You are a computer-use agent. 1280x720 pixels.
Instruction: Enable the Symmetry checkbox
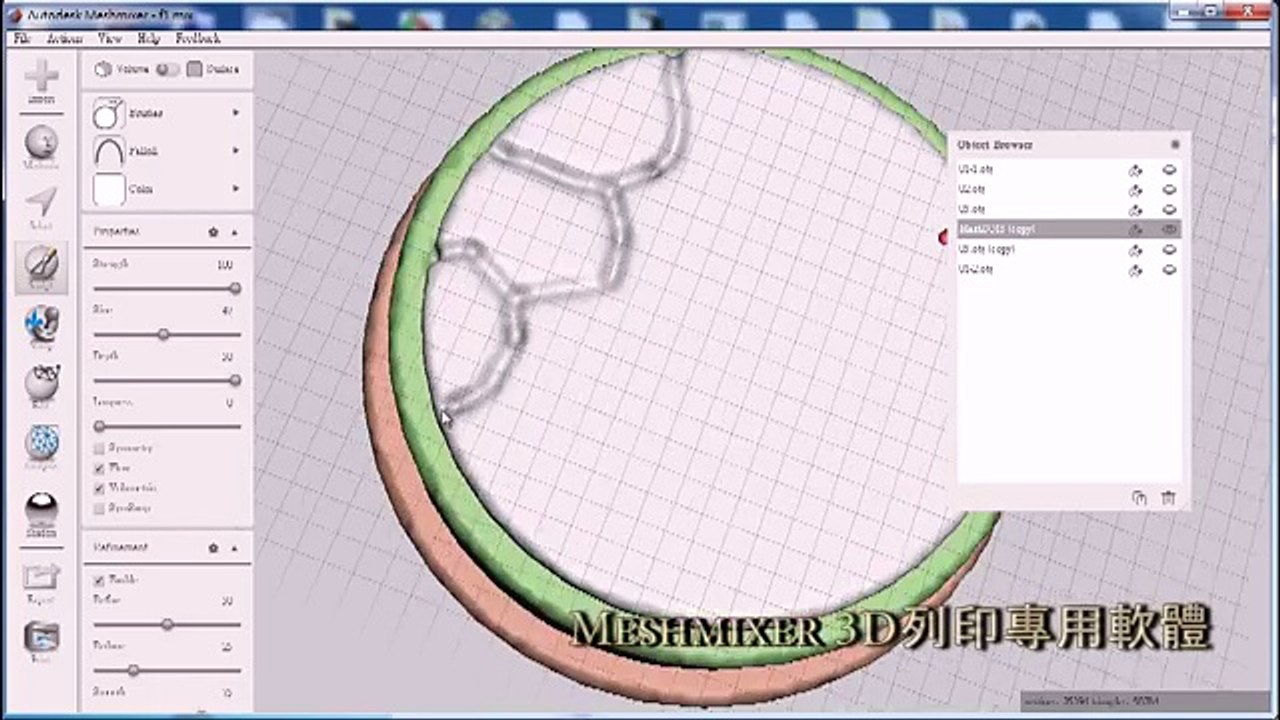(x=99, y=448)
